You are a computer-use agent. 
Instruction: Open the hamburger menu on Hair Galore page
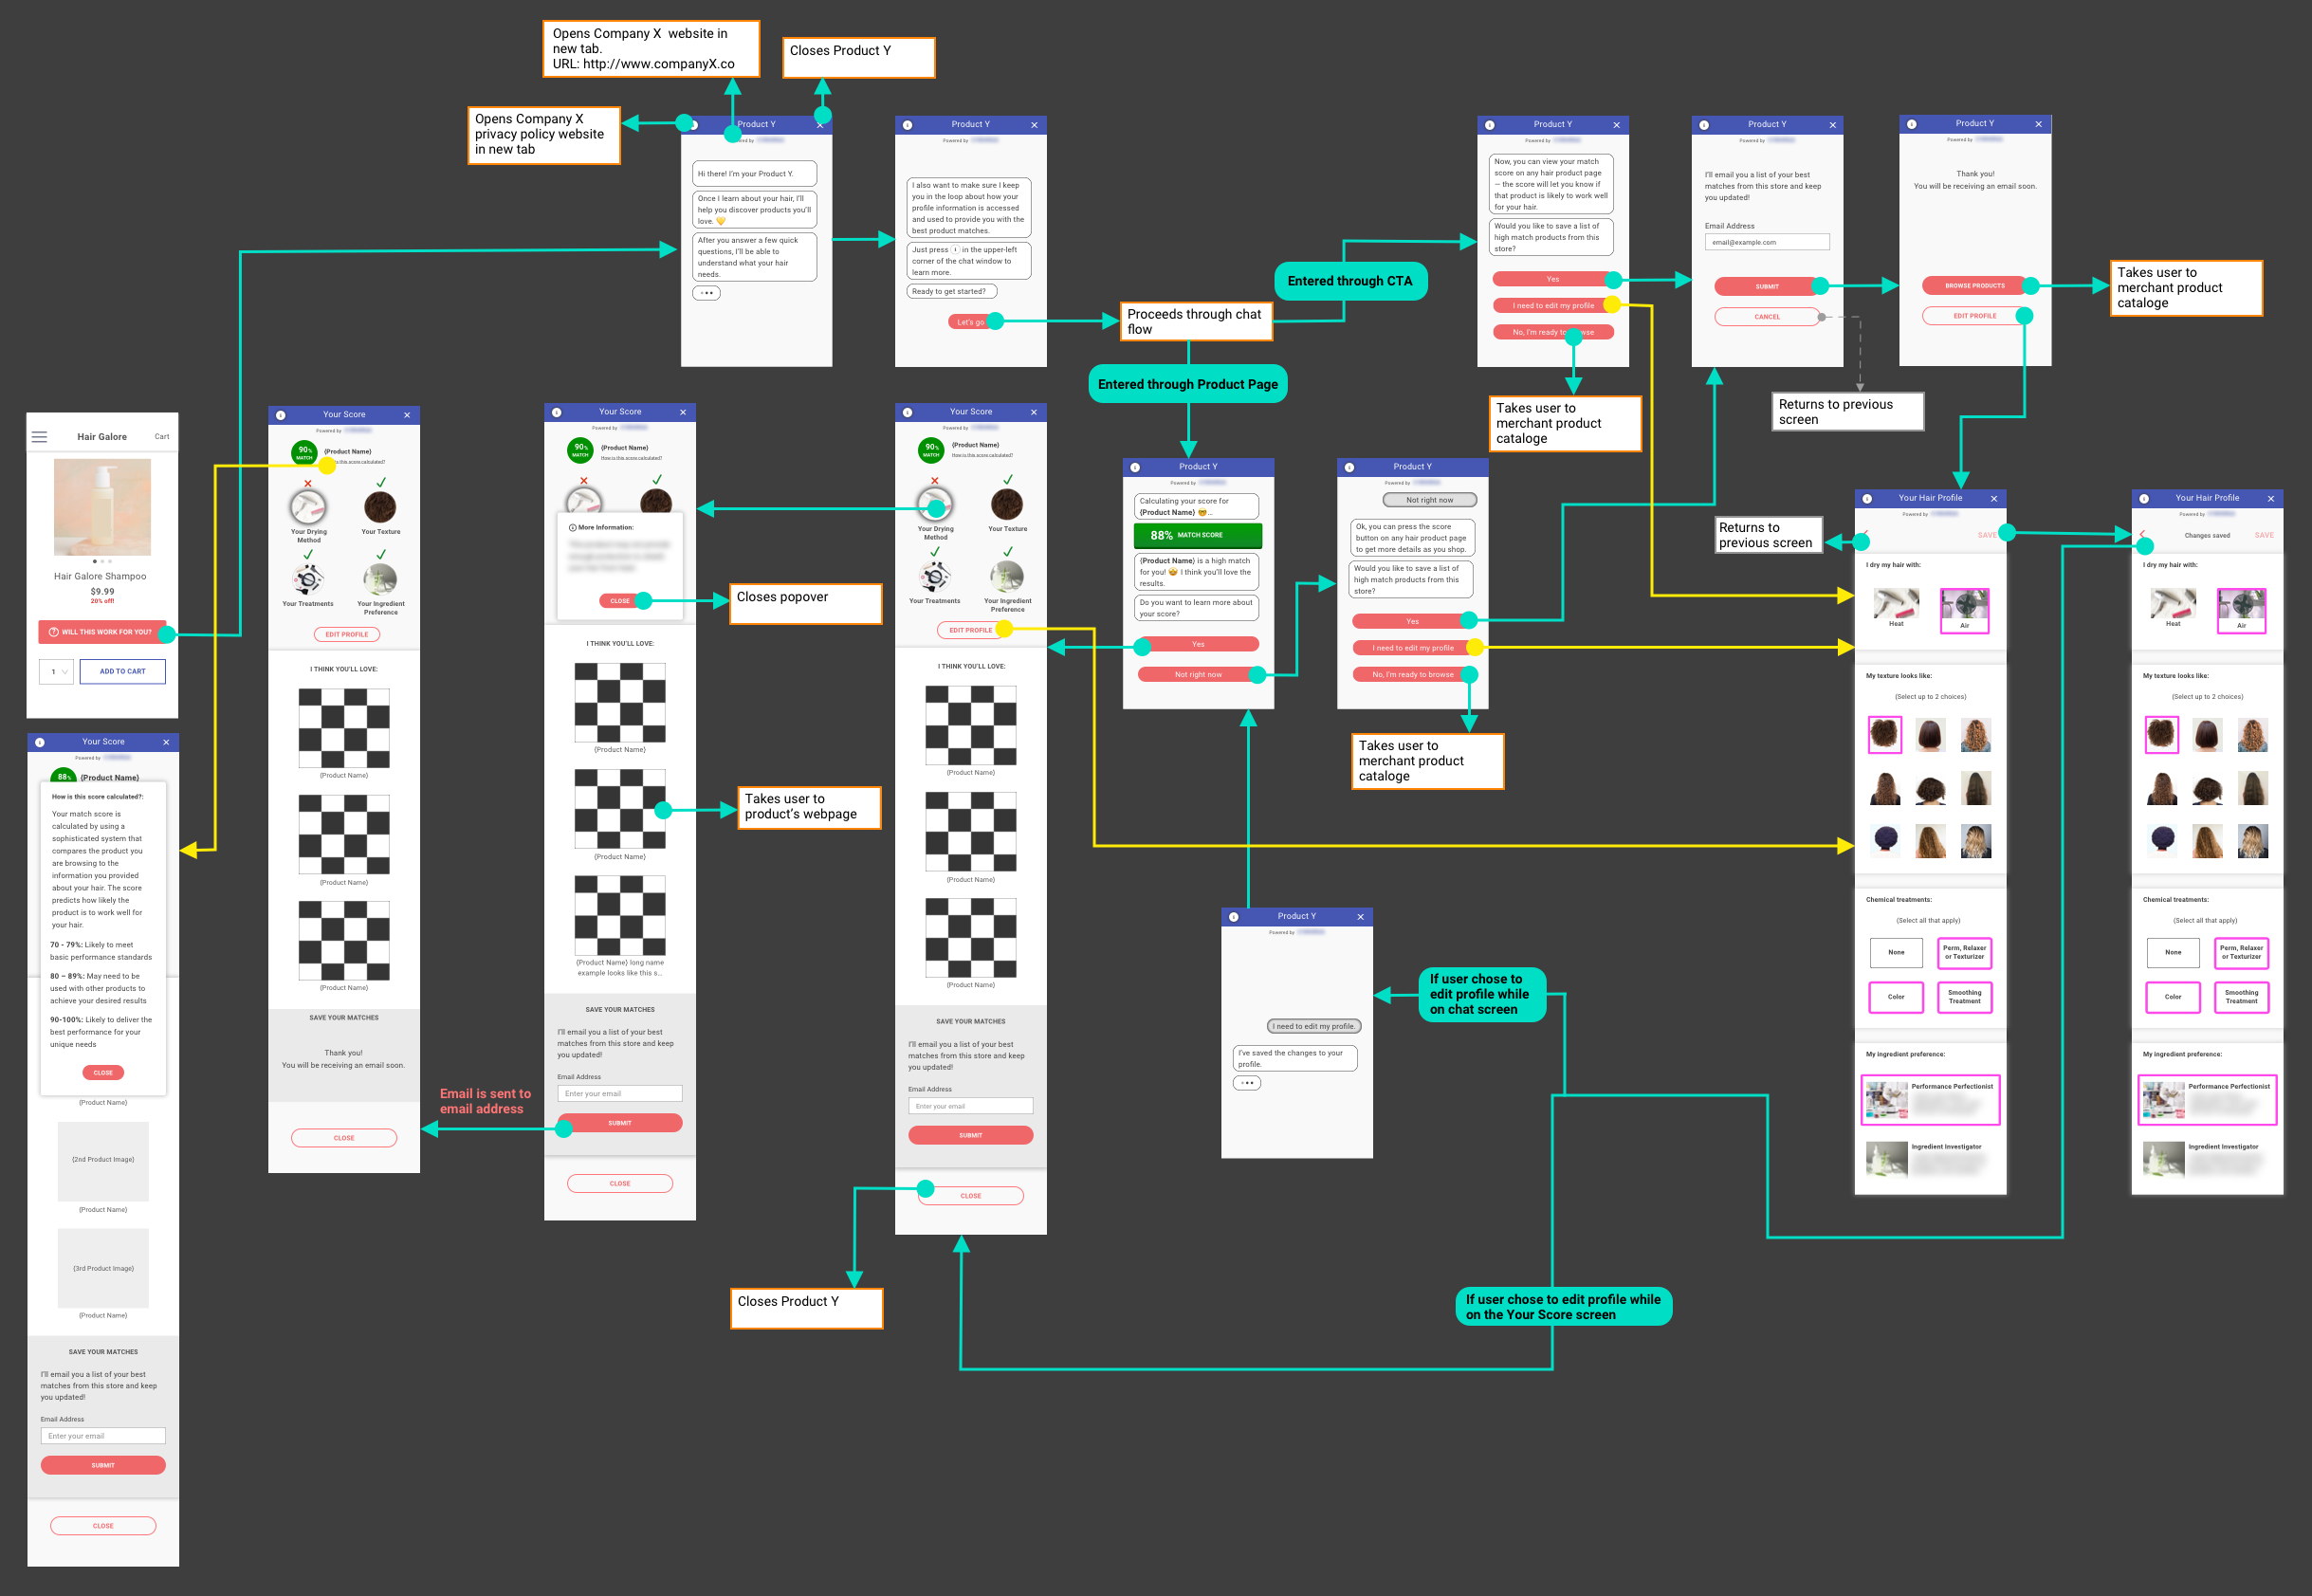[40, 437]
